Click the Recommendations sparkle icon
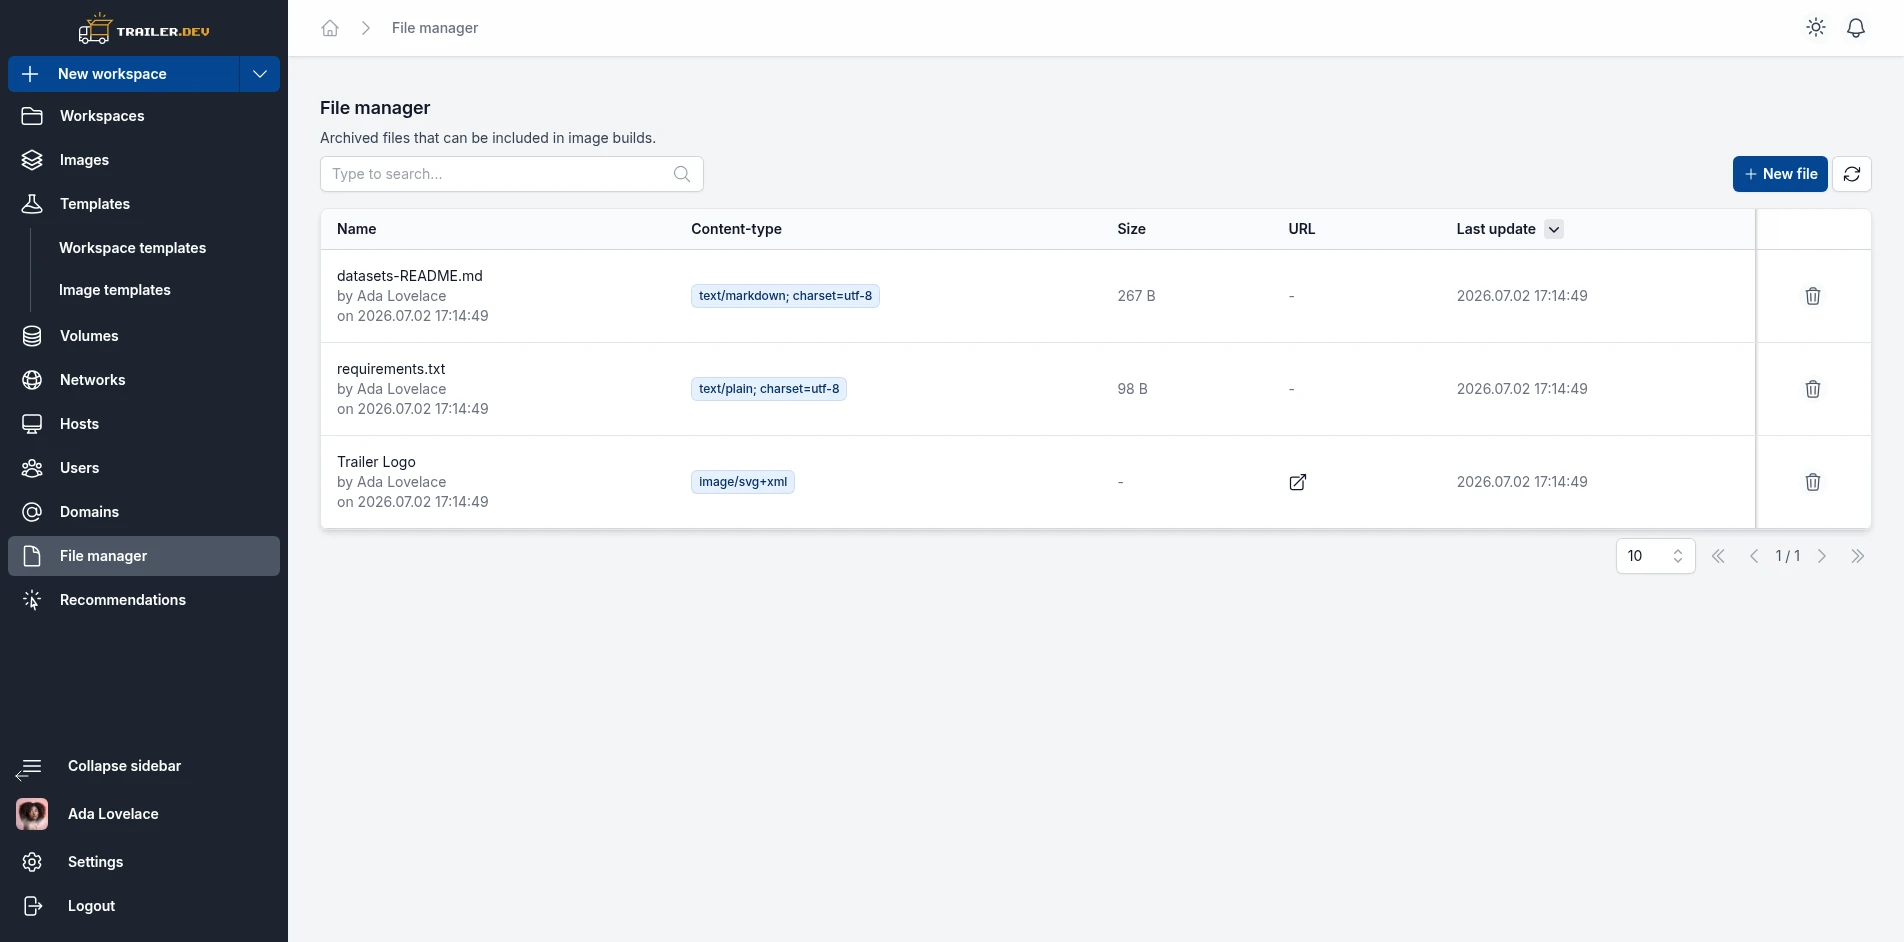This screenshot has height=942, width=1904. pyautogui.click(x=32, y=600)
